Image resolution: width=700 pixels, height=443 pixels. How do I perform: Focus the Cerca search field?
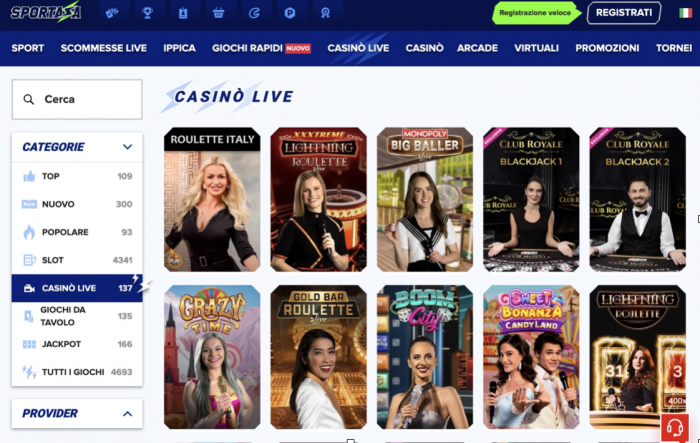pyautogui.click(x=77, y=99)
